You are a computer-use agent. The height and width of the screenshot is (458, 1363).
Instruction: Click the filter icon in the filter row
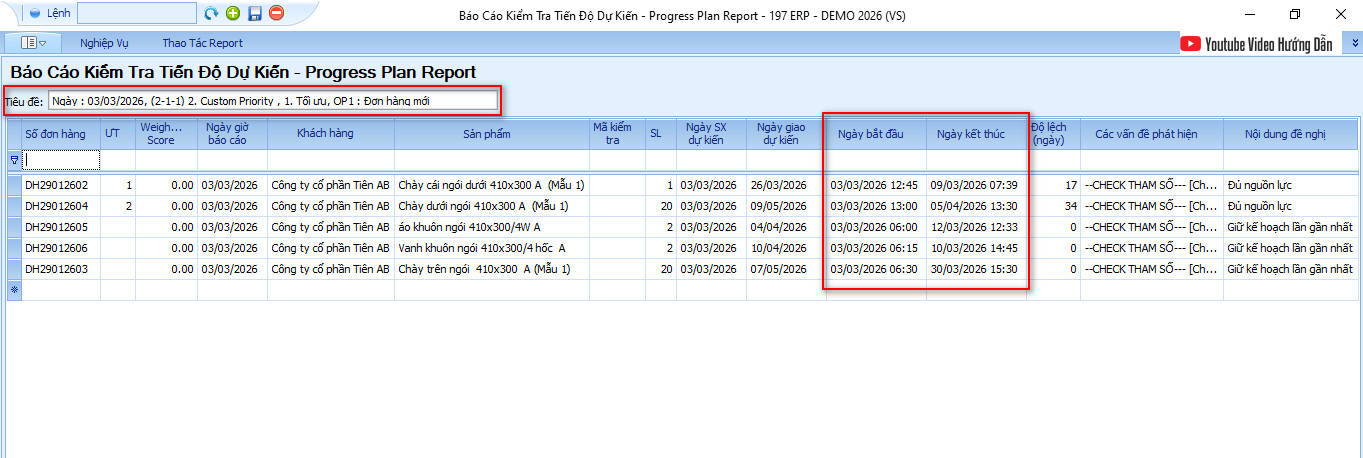[14, 160]
